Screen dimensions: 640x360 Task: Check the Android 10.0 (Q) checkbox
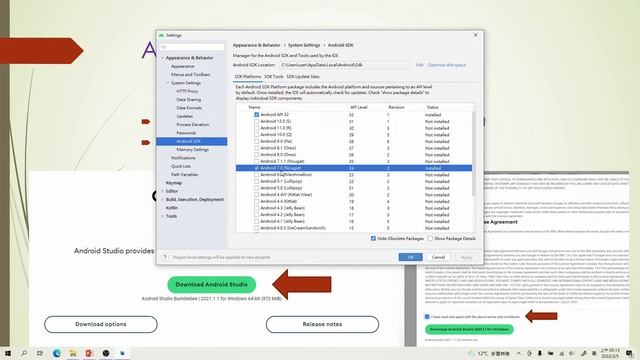[256, 134]
